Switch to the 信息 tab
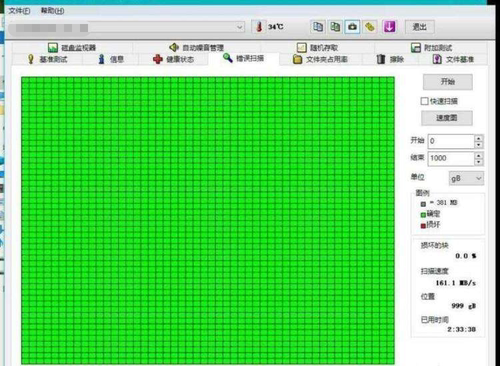The image size is (500, 366). pyautogui.click(x=111, y=59)
